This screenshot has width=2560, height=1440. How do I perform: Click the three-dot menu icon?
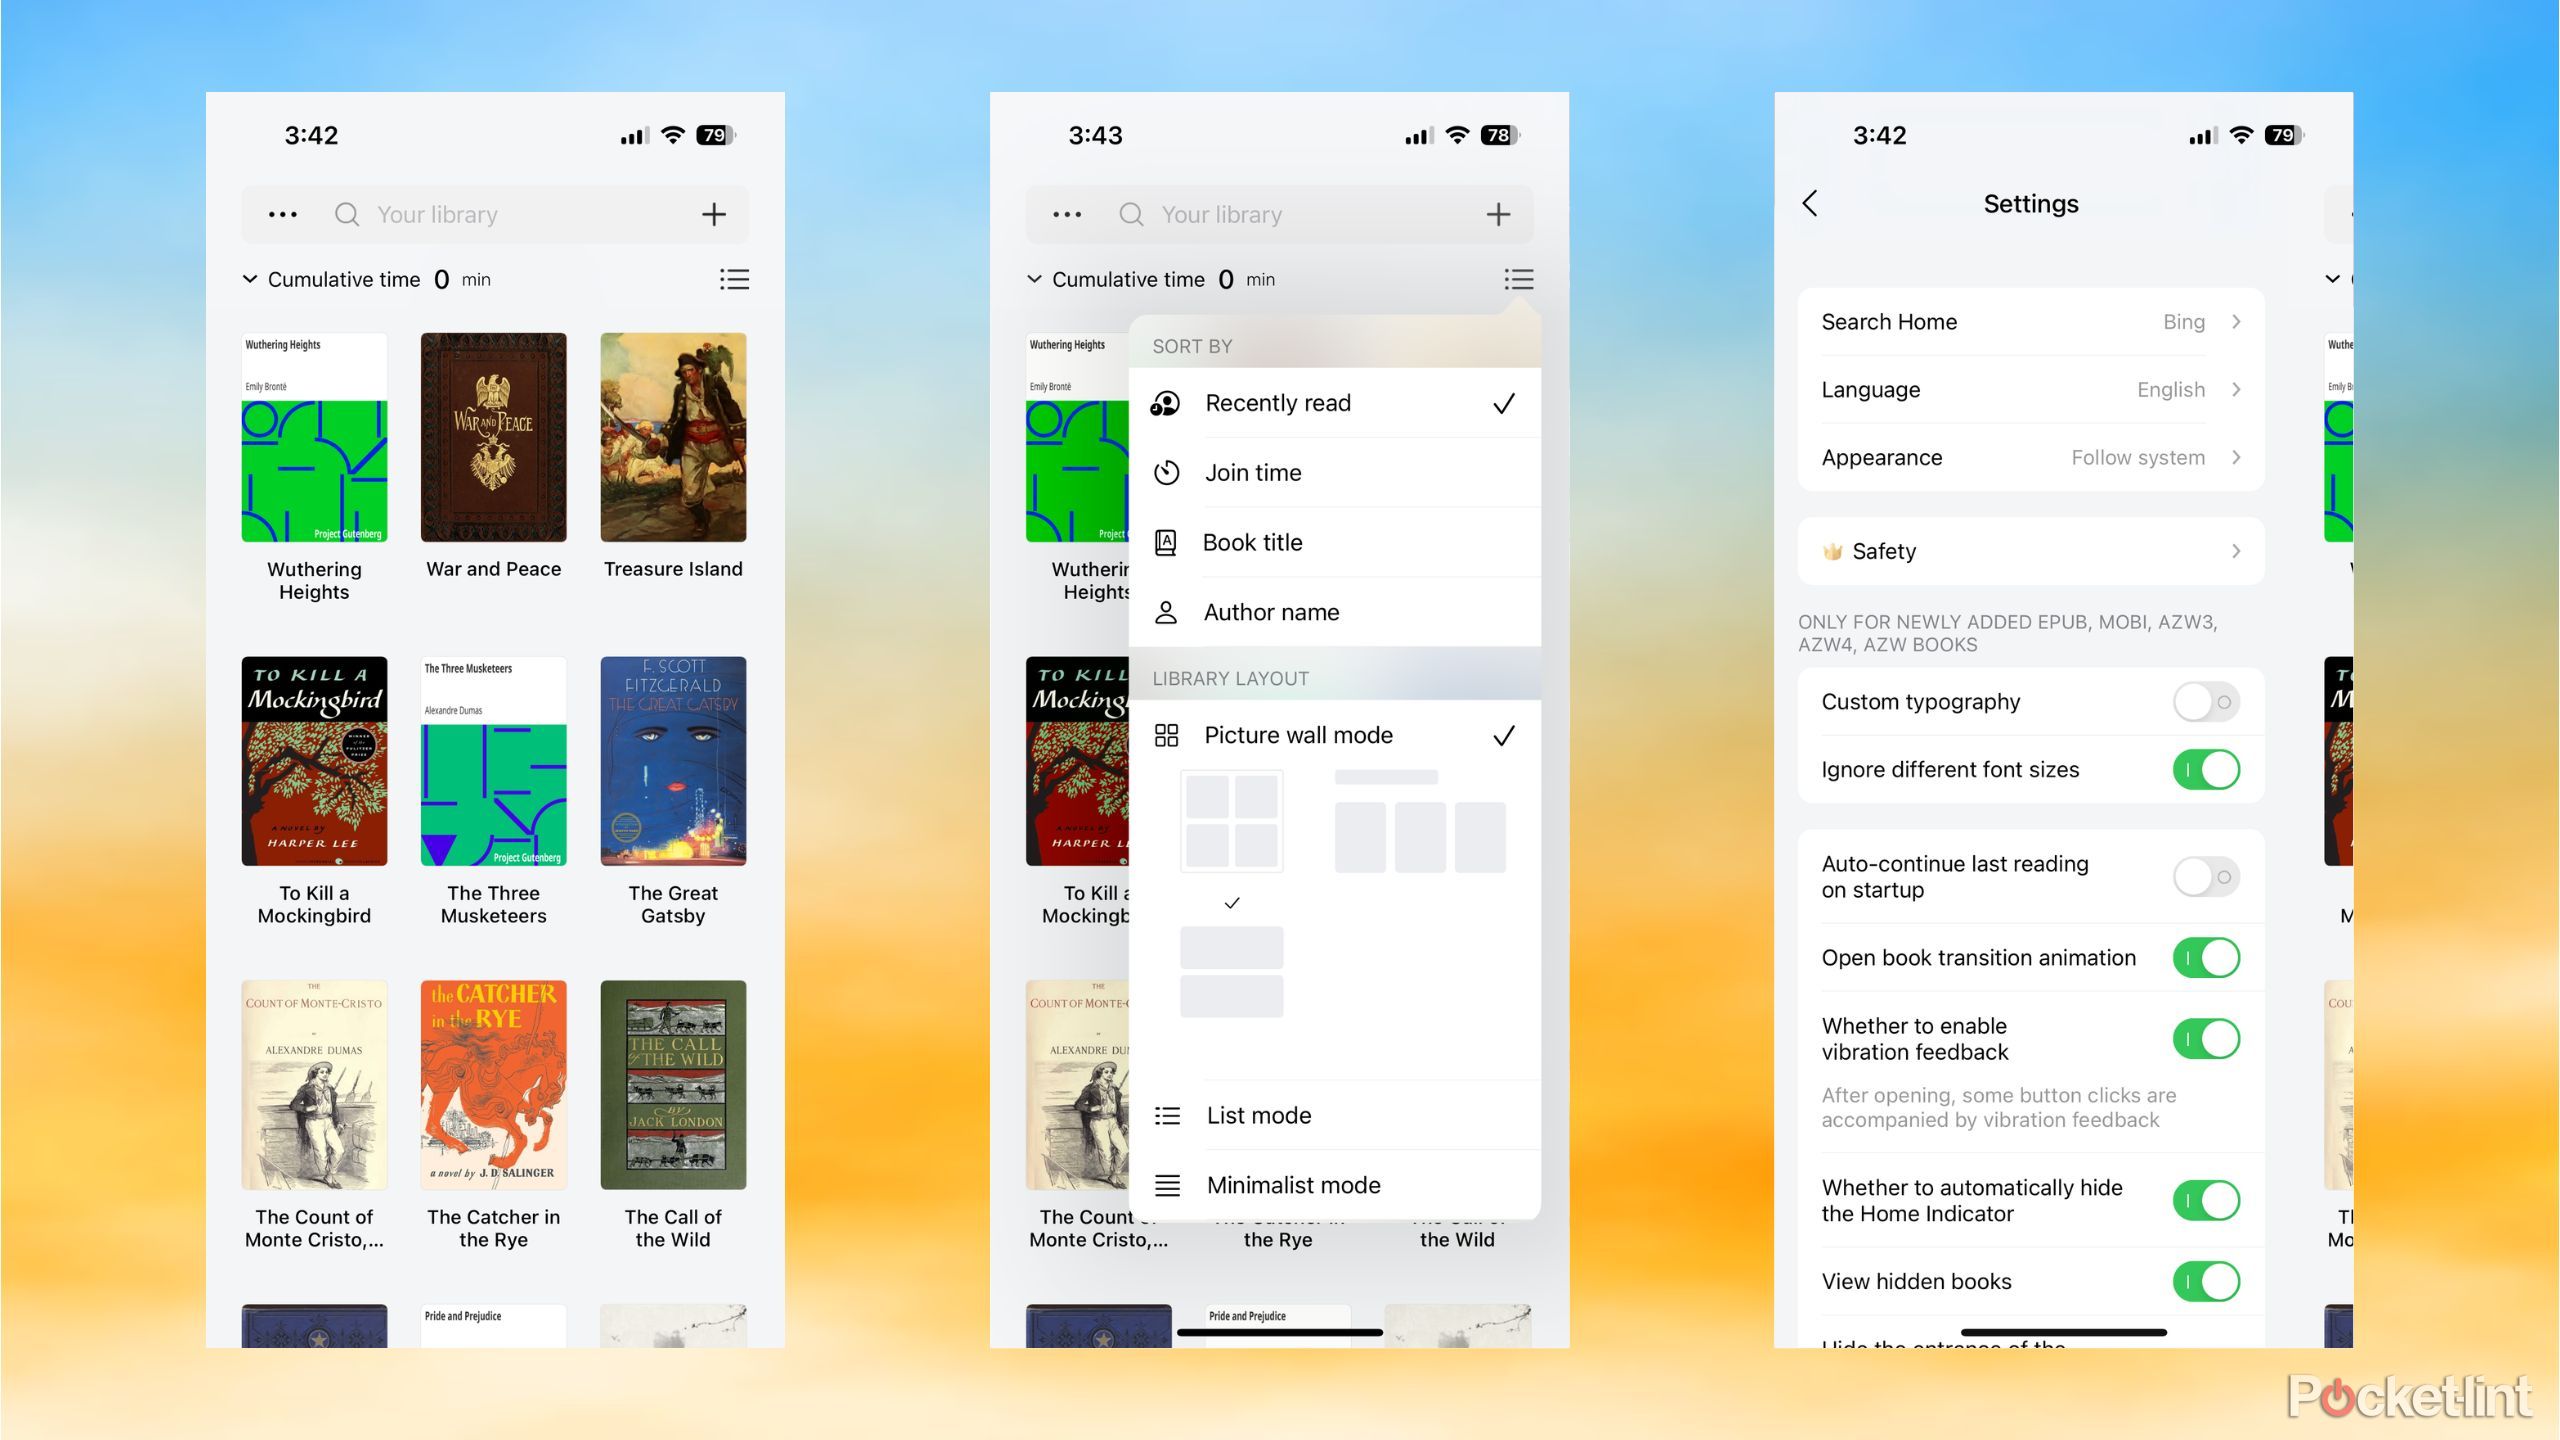tap(281, 215)
